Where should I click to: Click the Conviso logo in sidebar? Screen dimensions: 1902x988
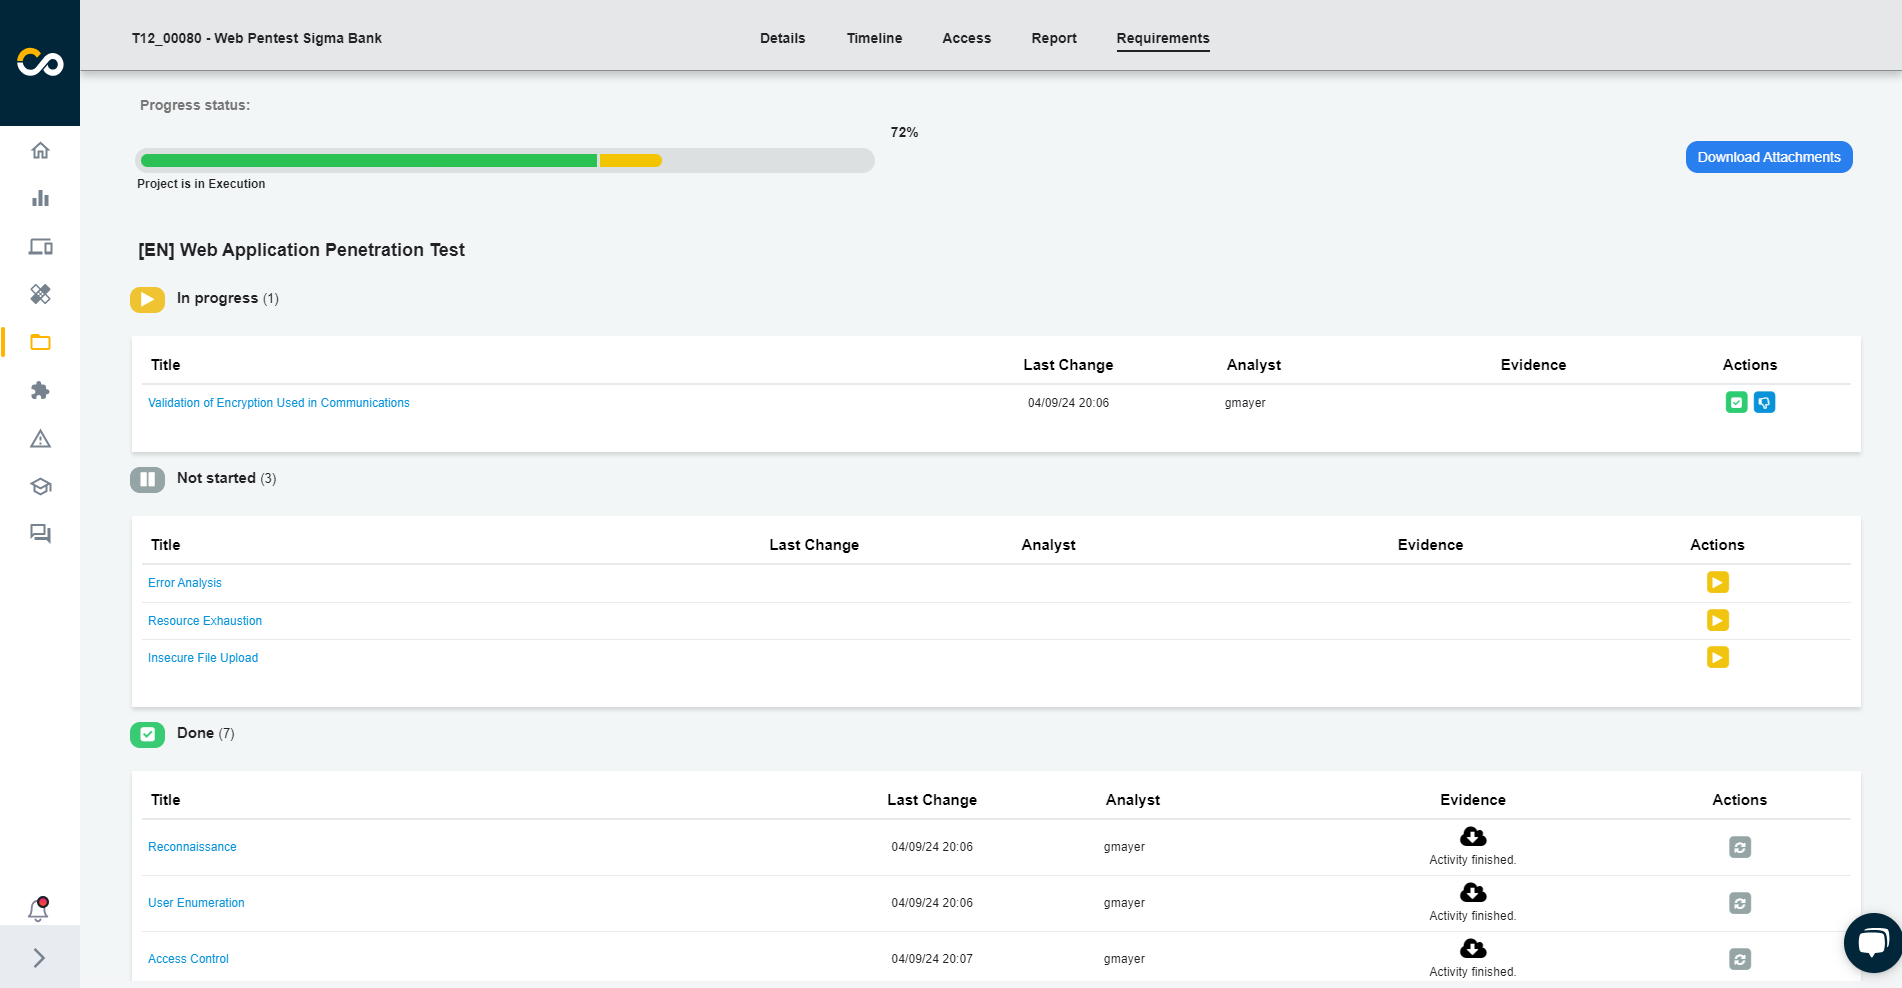40,62
